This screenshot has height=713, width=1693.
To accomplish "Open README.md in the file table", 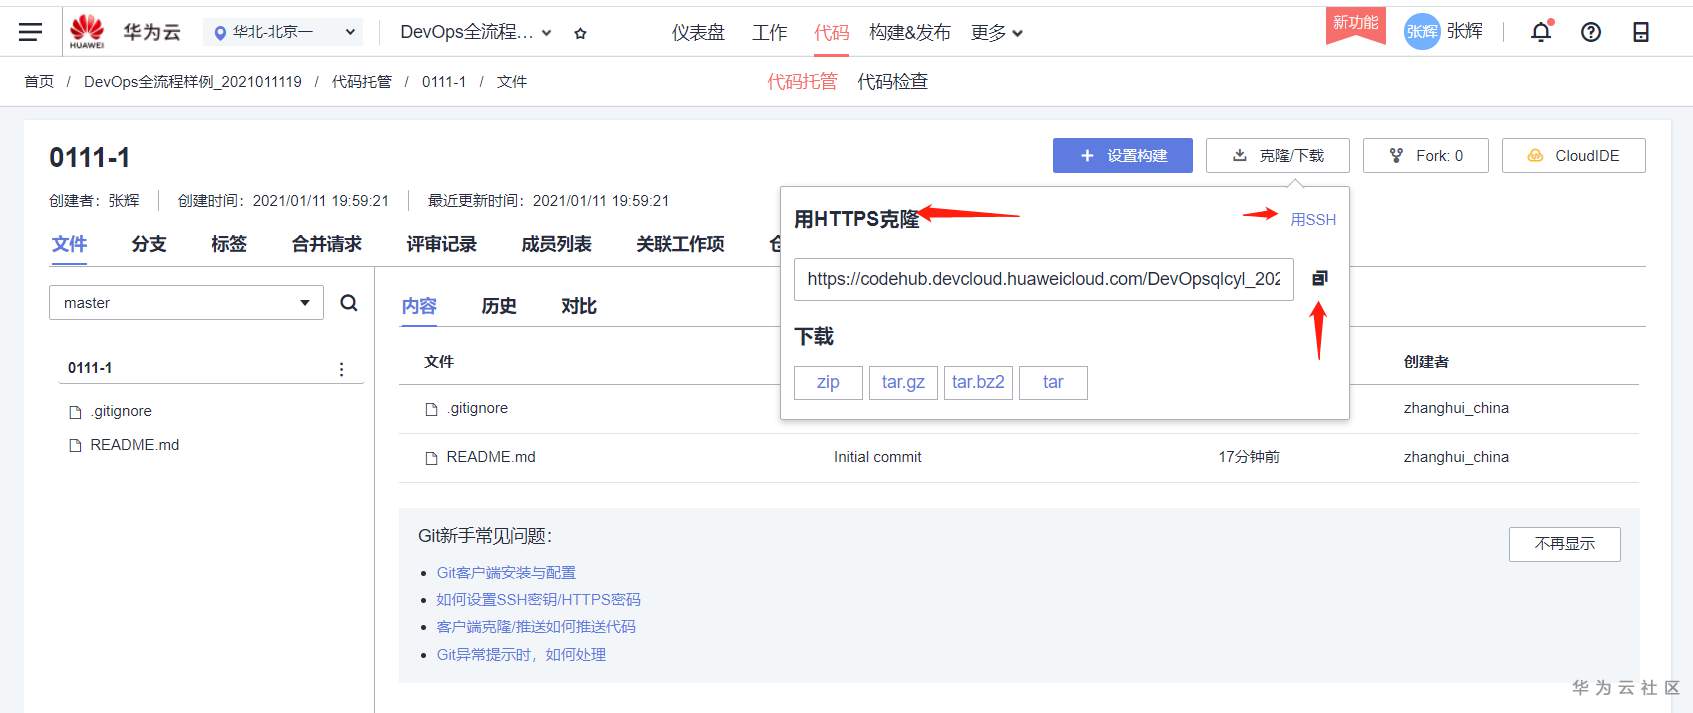I will [491, 457].
